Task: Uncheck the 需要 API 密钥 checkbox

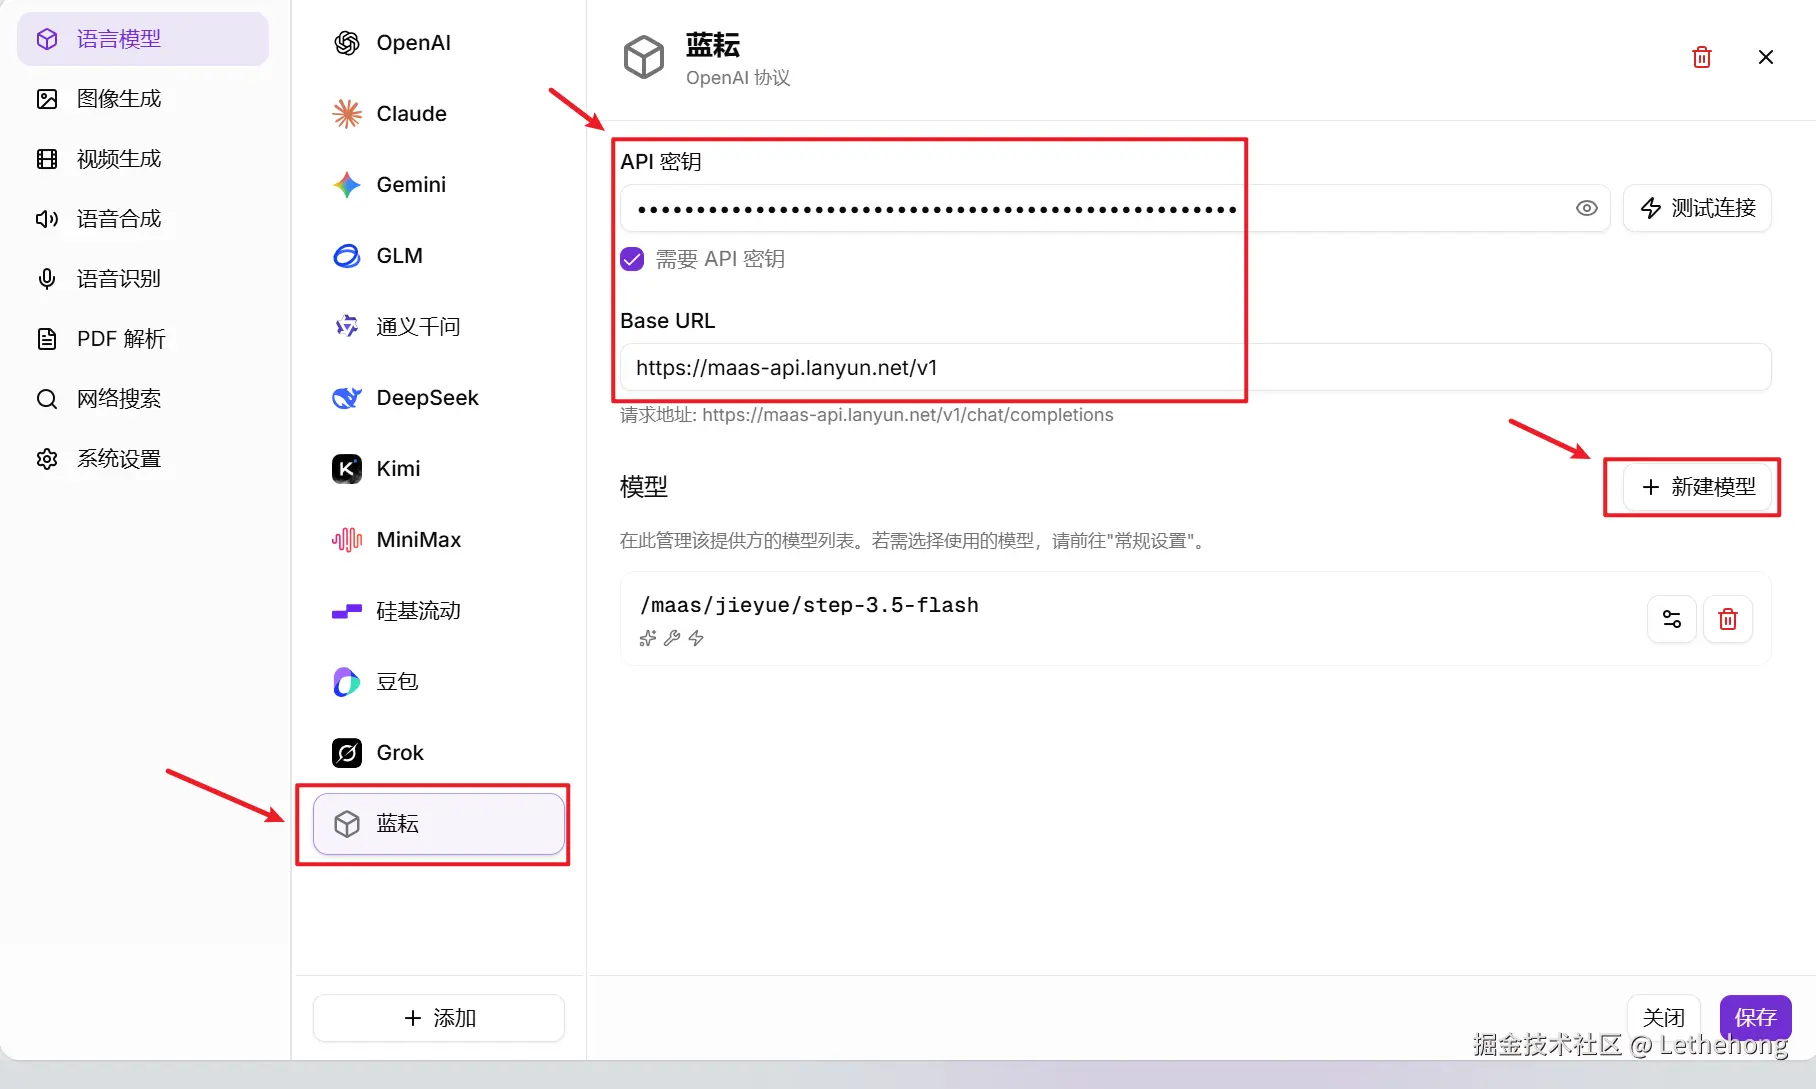Action: (632, 259)
